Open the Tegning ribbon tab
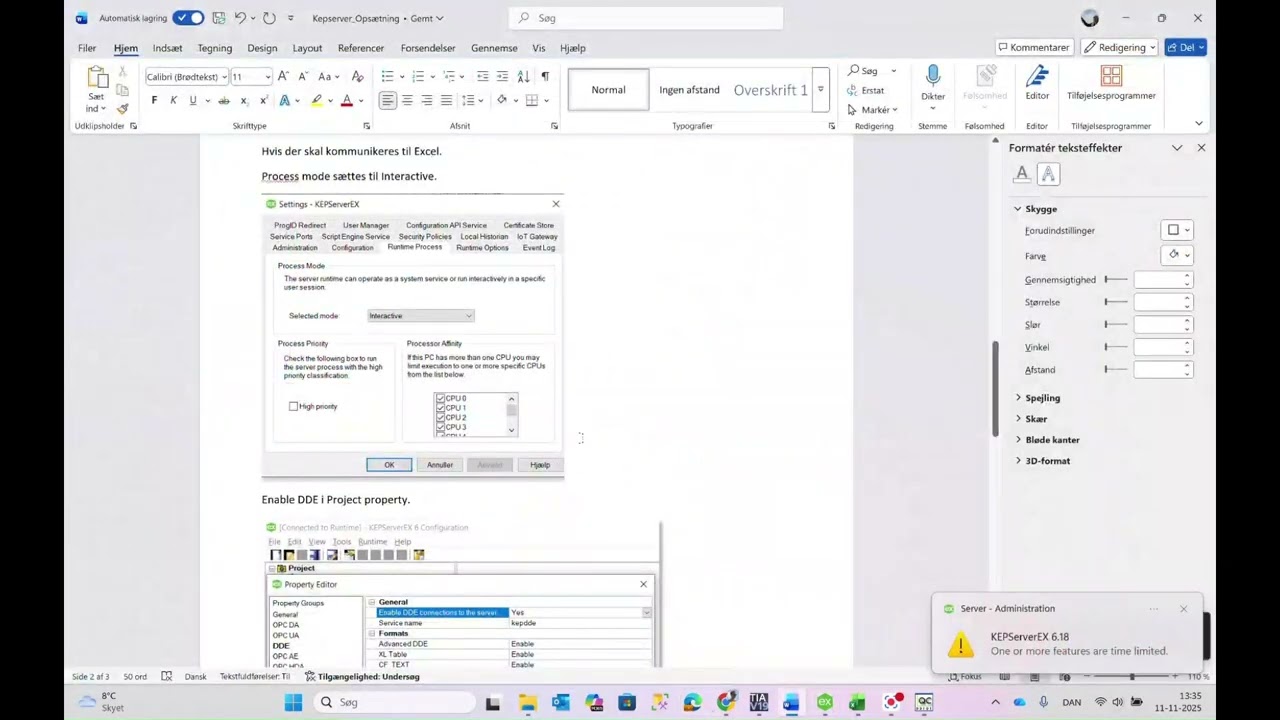The height and width of the screenshot is (720, 1280). (x=214, y=48)
